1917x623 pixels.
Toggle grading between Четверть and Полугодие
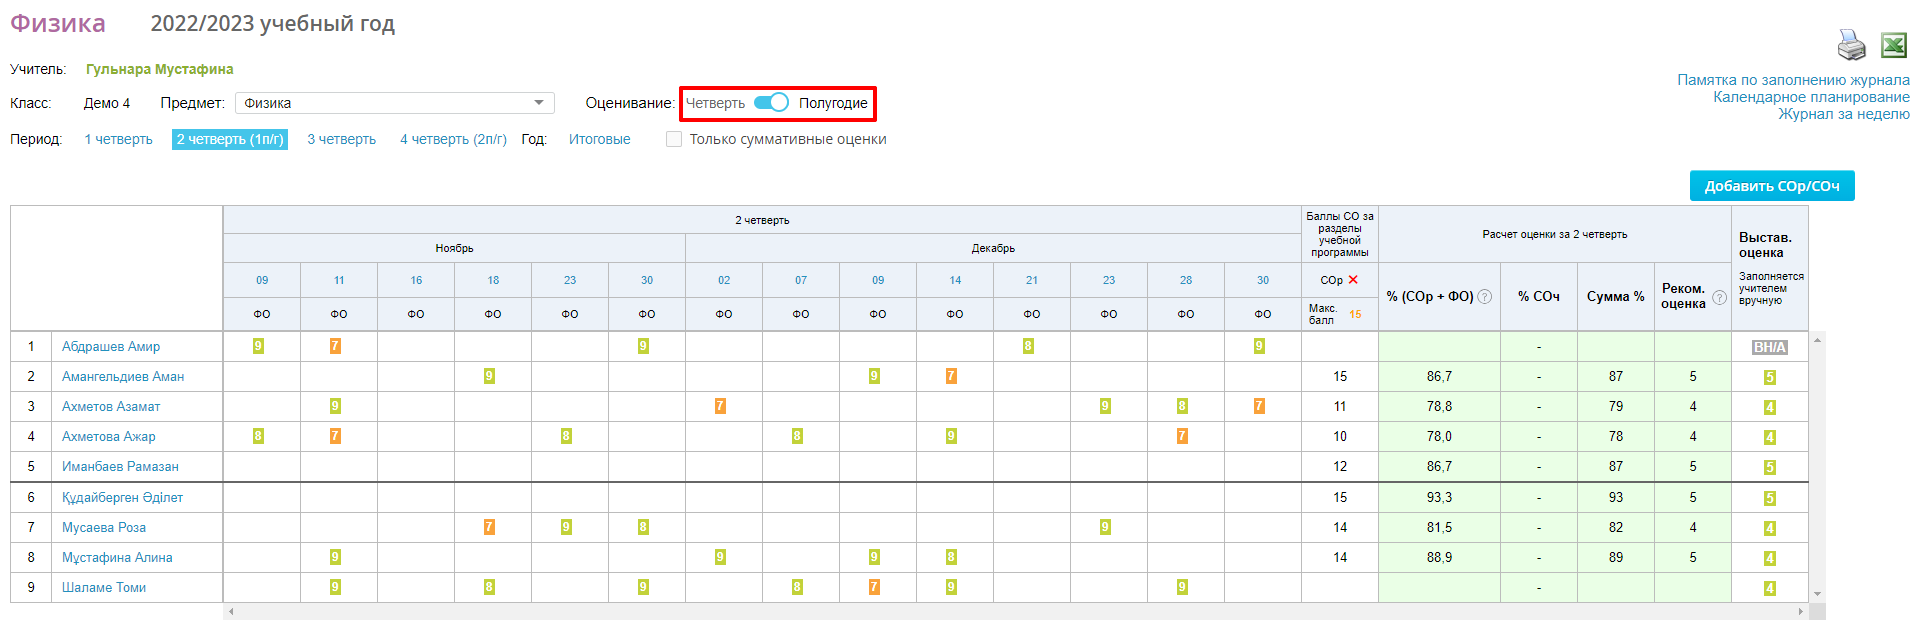771,103
